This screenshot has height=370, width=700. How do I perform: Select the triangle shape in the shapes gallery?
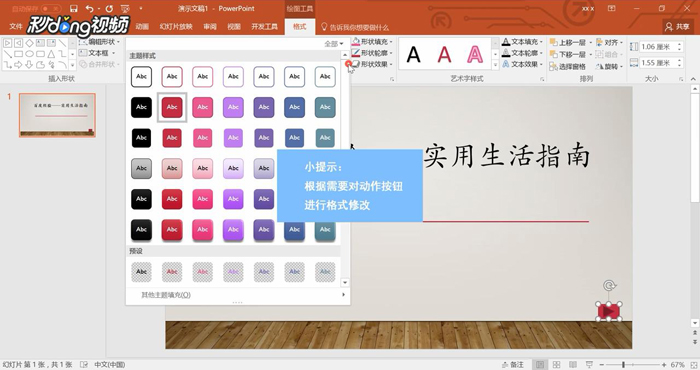pyautogui.click(x=51, y=54)
